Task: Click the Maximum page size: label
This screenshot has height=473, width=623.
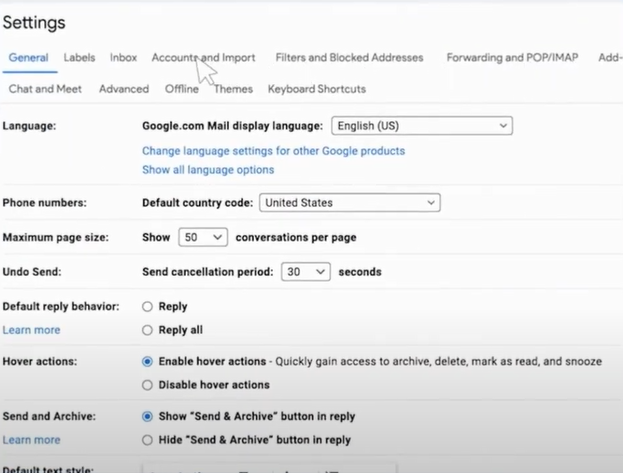Action: tap(56, 237)
